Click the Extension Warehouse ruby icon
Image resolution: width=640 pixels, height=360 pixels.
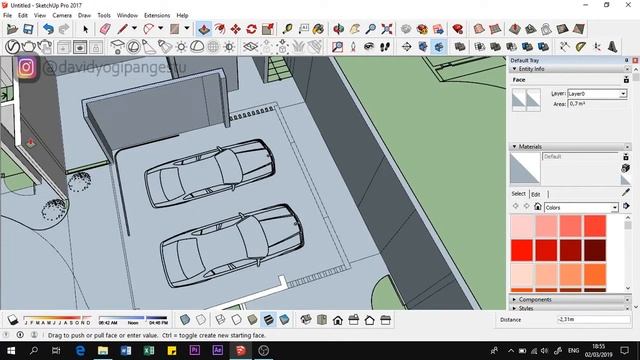coord(458,29)
